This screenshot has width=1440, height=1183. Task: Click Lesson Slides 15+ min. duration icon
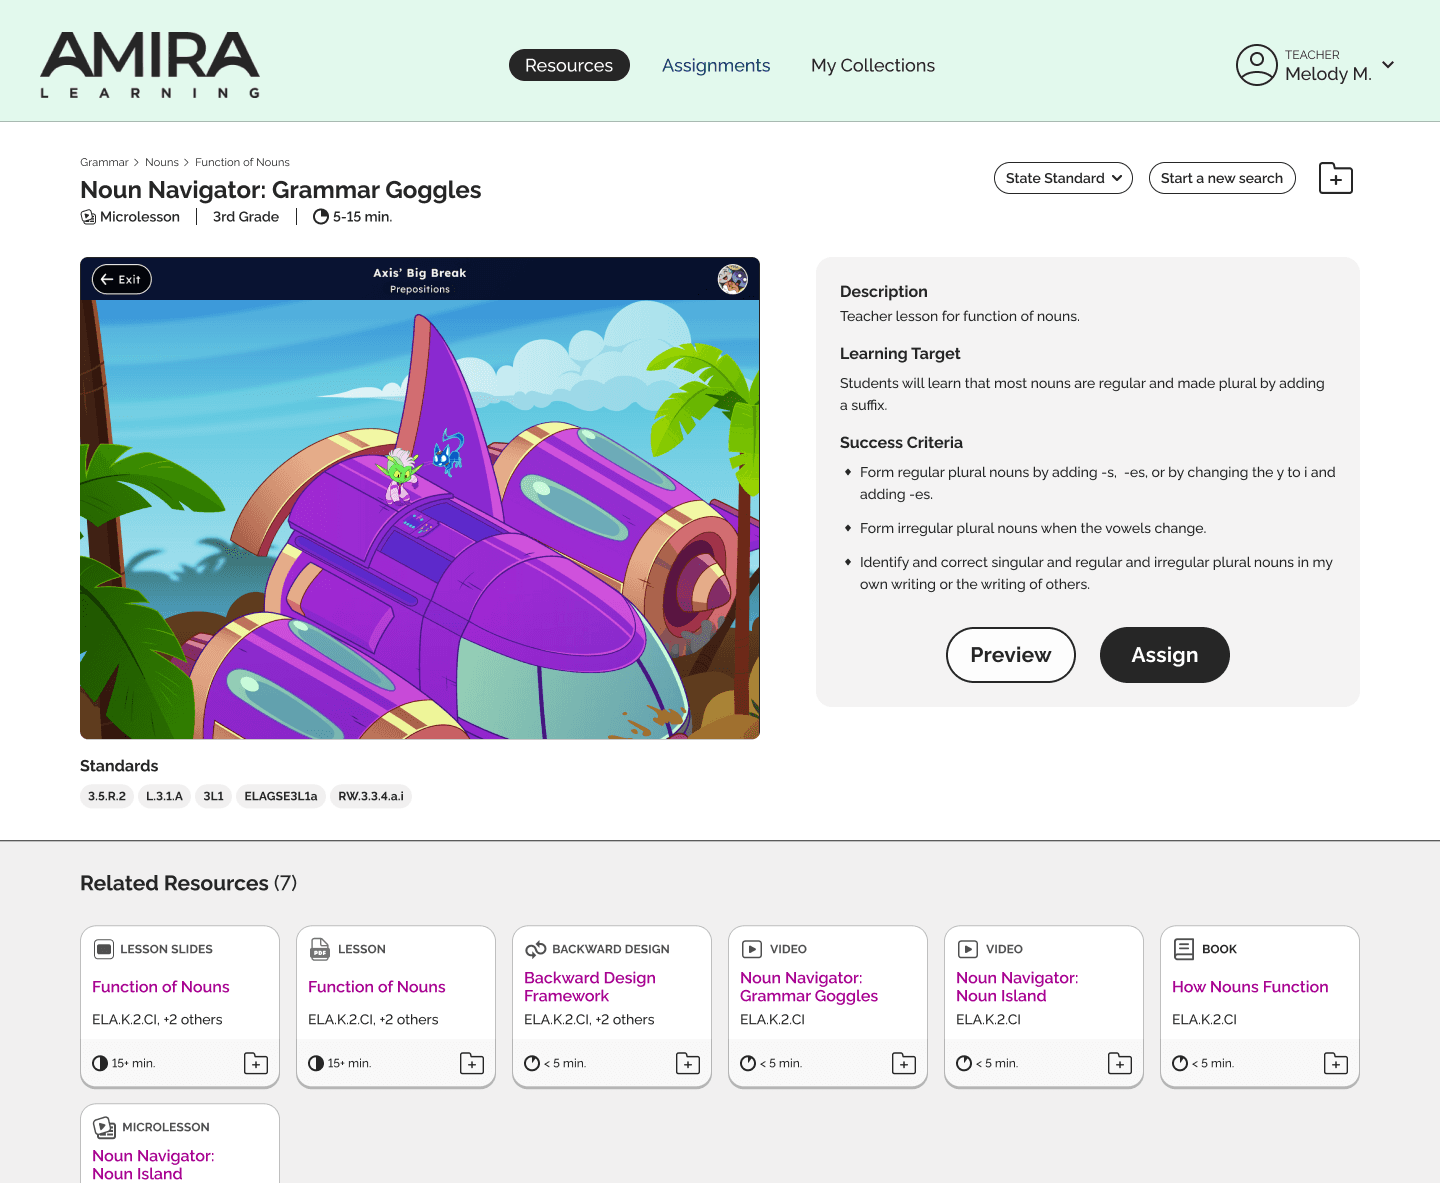100,1063
